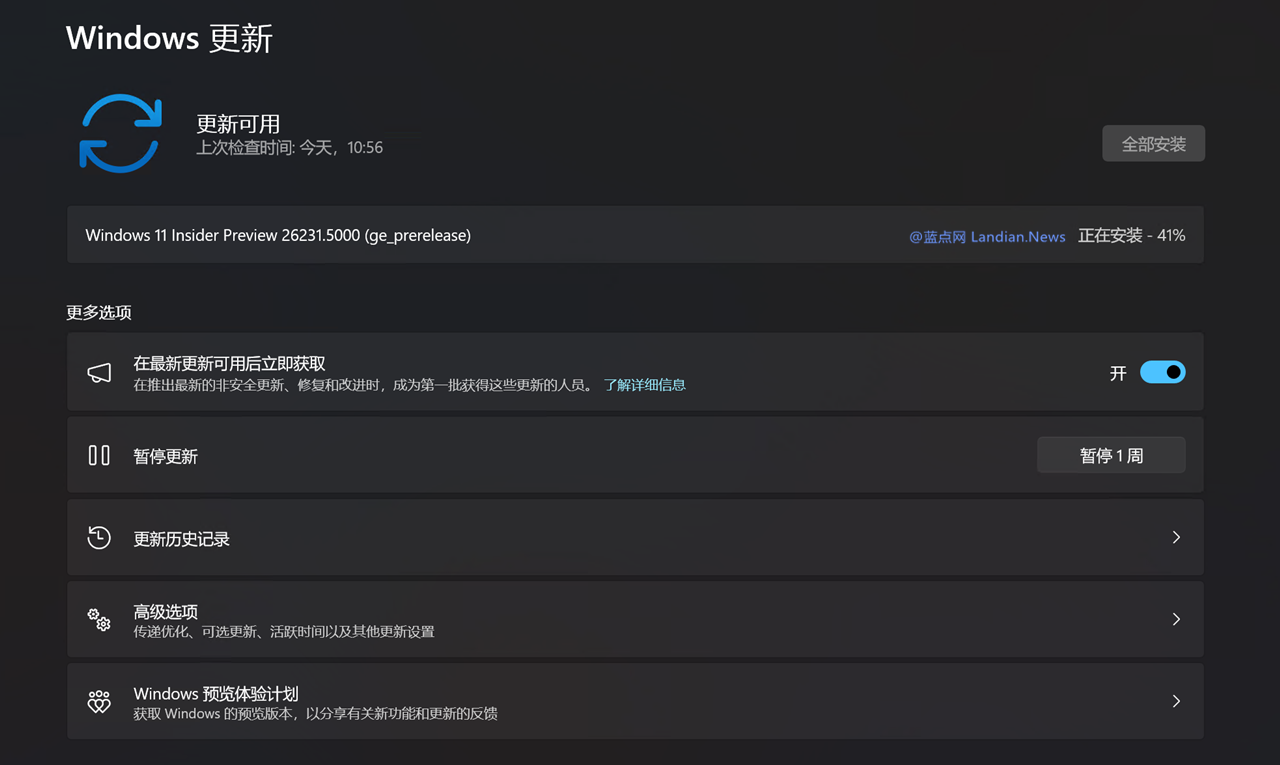
Task: Click the Windows Insider hearts icon
Action: [99, 701]
